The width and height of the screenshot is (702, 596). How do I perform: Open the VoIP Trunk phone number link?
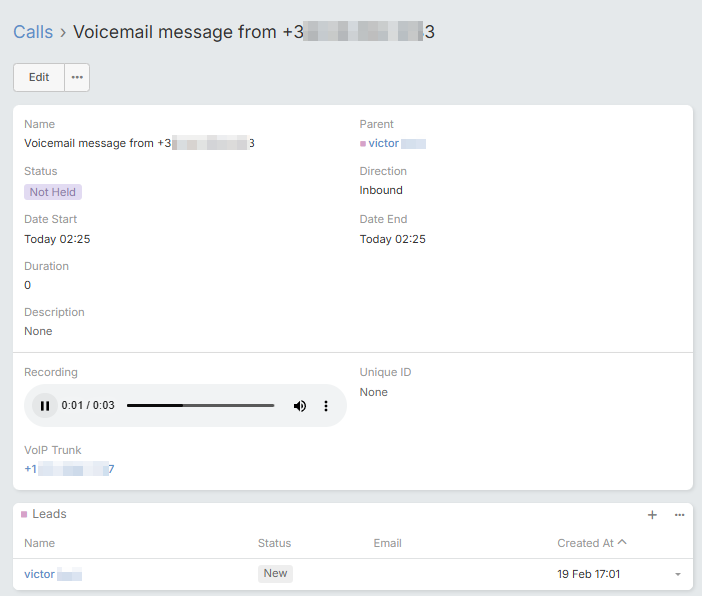(x=69, y=469)
